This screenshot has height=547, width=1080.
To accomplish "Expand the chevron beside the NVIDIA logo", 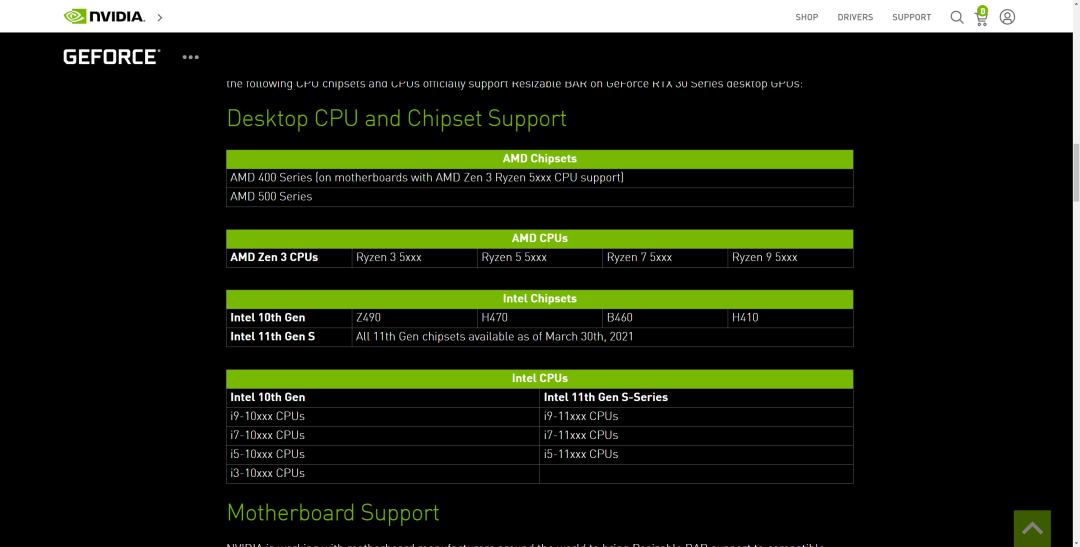I will [x=160, y=17].
